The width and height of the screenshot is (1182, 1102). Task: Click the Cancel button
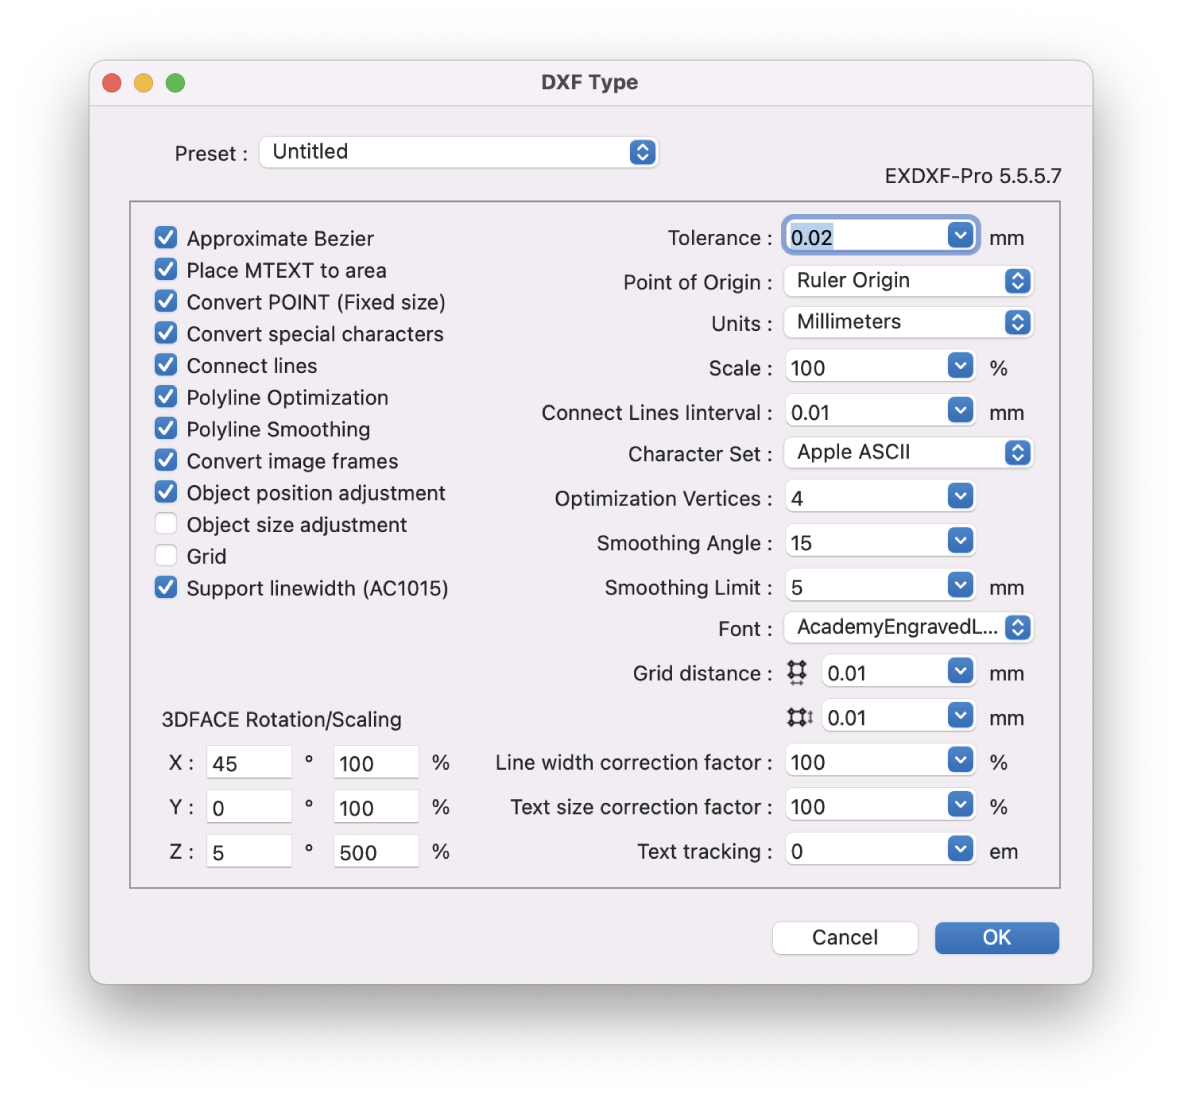coord(844,938)
